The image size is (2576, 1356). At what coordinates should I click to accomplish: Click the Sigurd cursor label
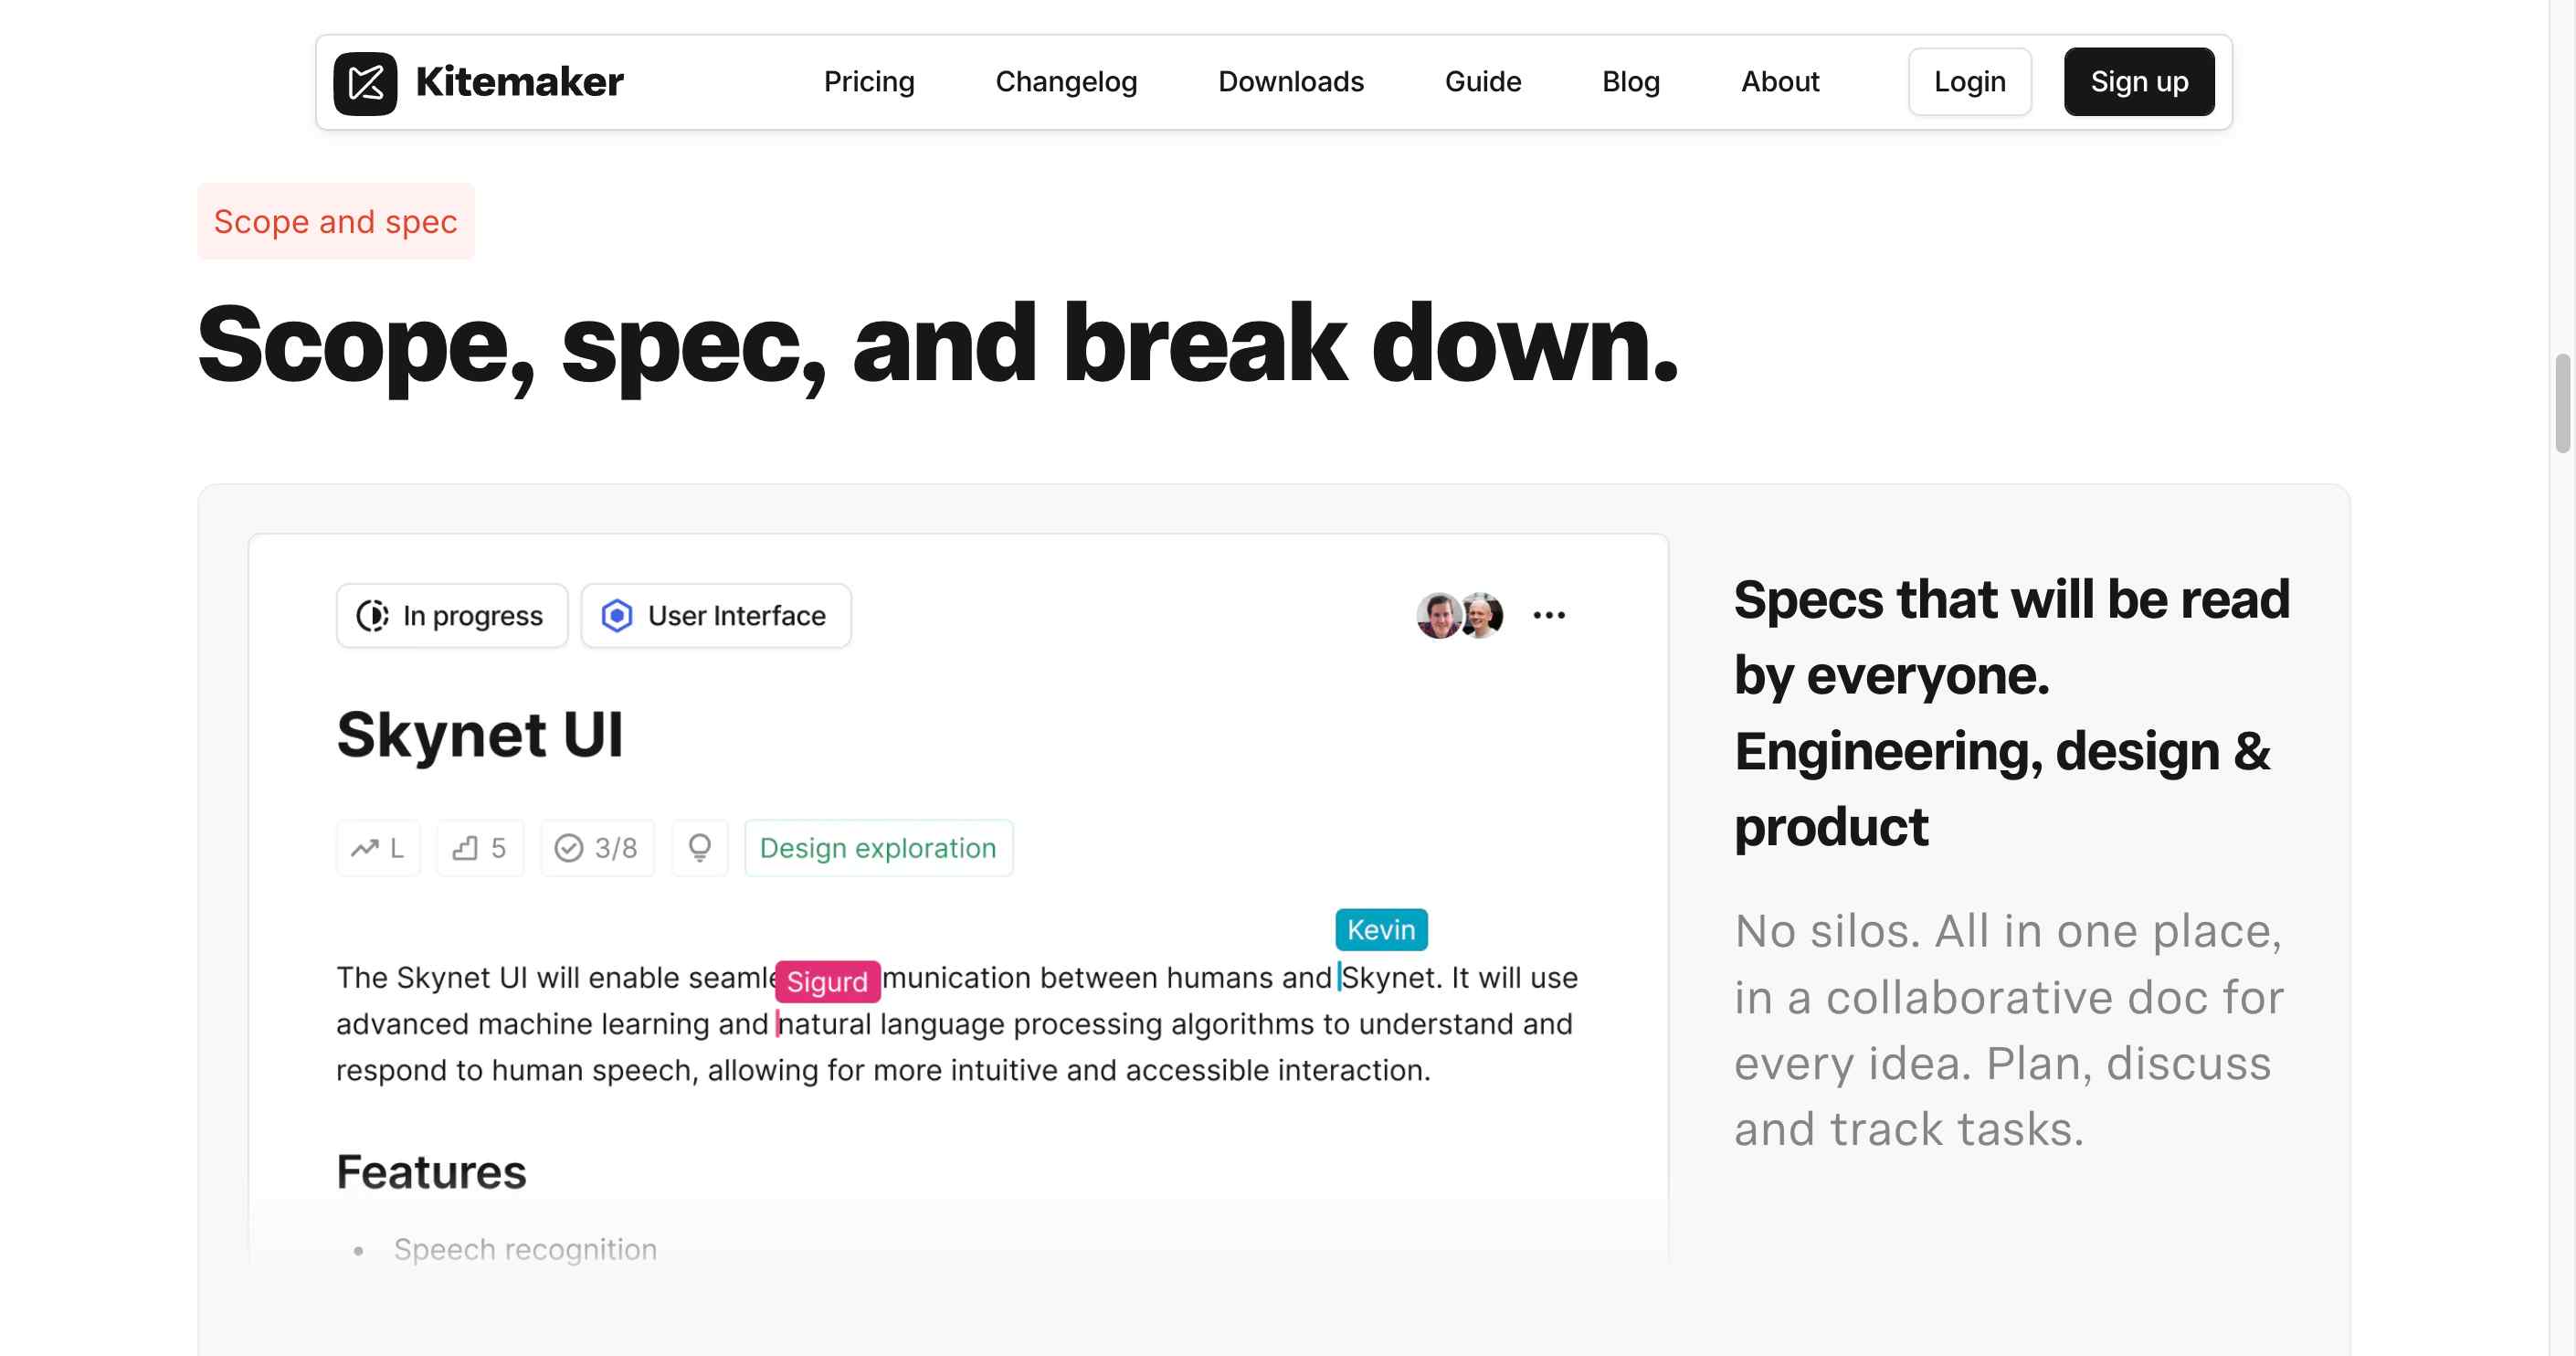[x=827, y=982]
